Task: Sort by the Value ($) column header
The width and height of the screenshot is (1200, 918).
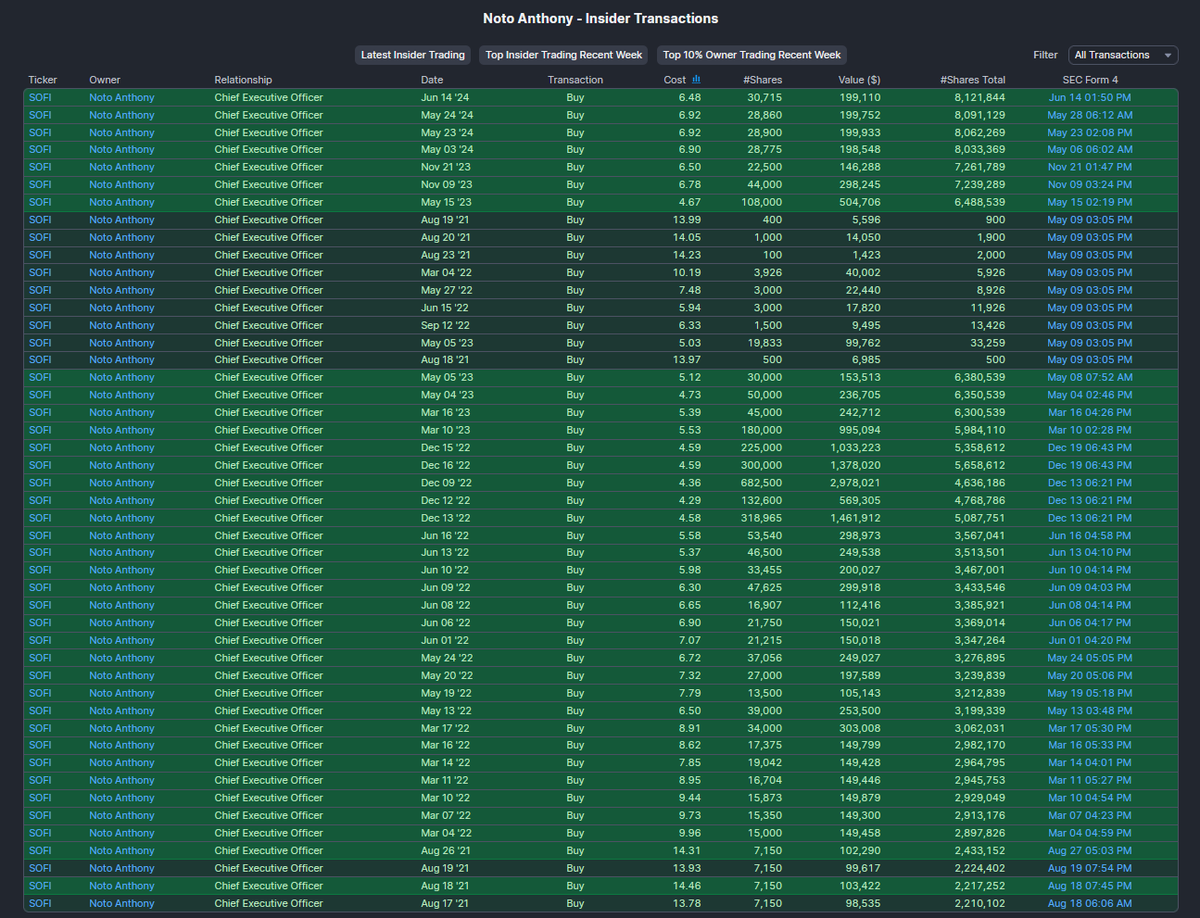Action: pyautogui.click(x=860, y=80)
